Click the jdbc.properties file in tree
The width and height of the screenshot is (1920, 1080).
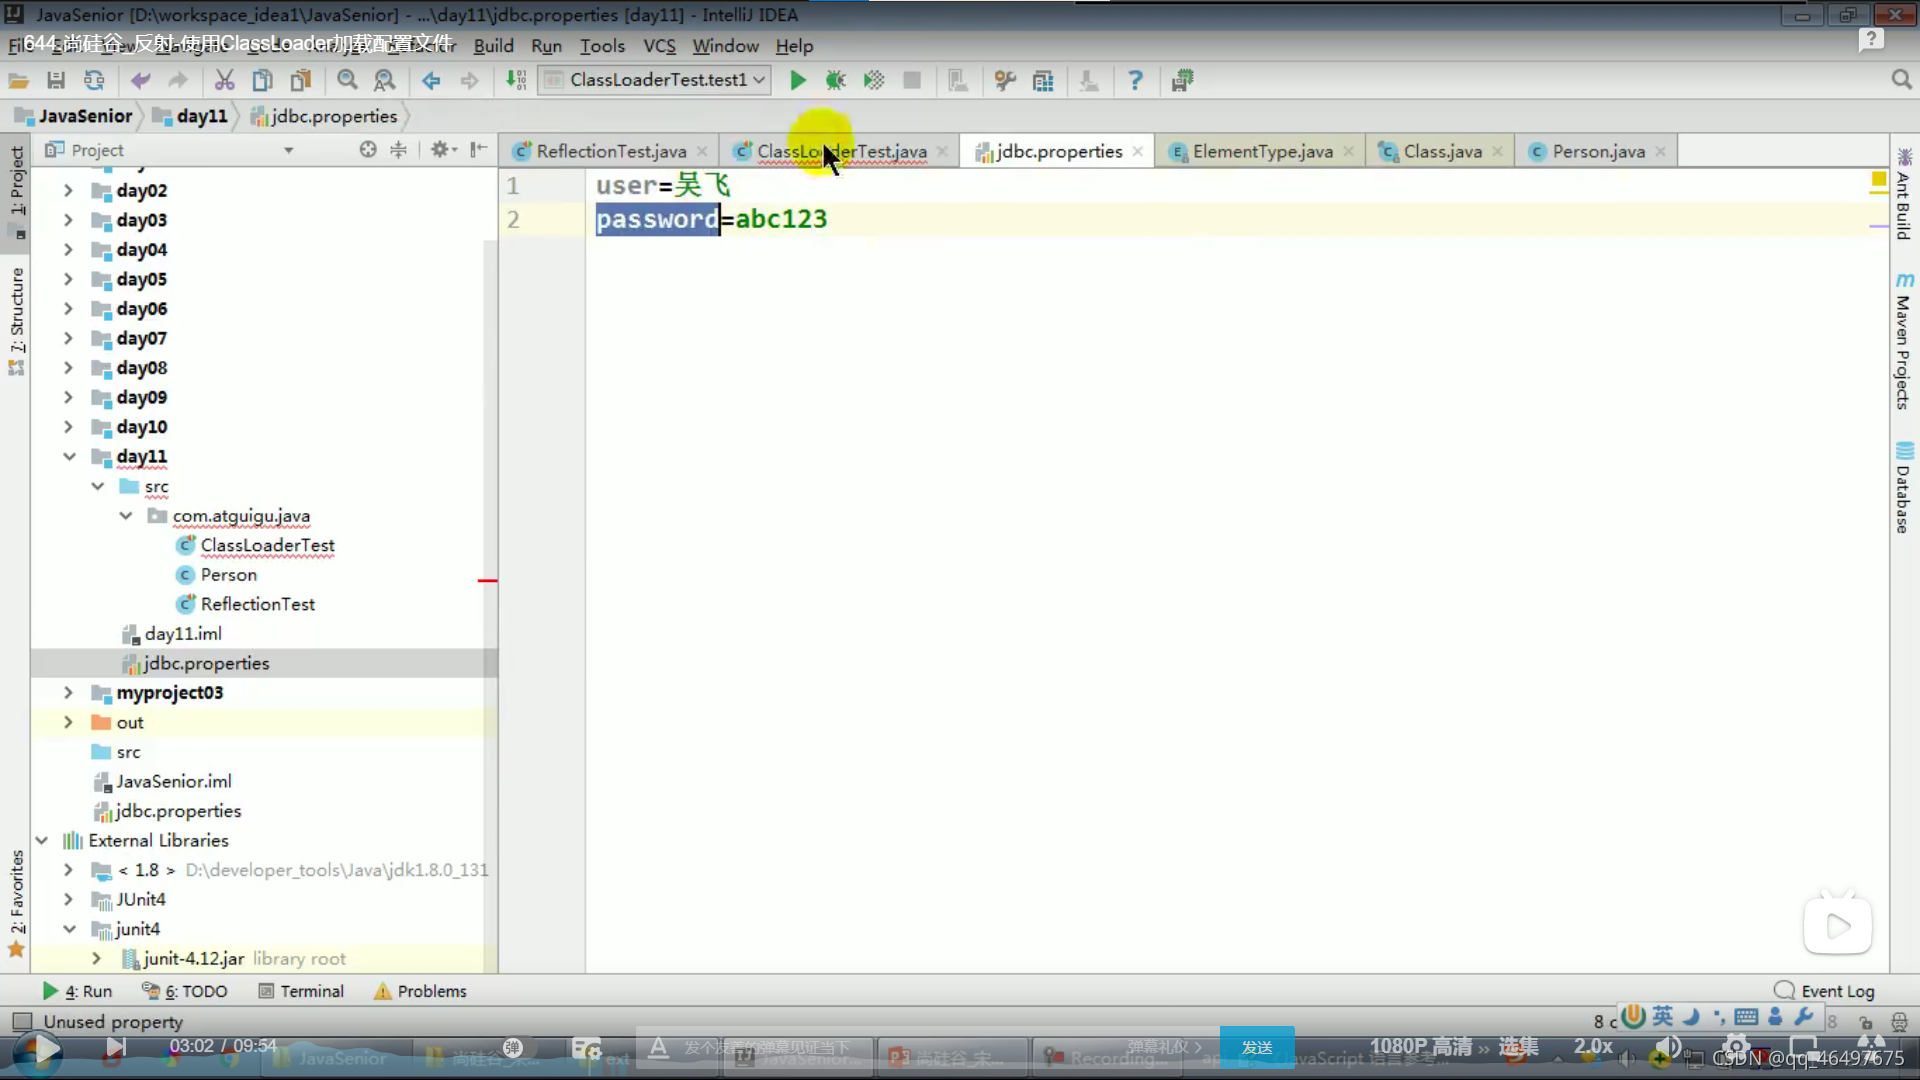[206, 662]
